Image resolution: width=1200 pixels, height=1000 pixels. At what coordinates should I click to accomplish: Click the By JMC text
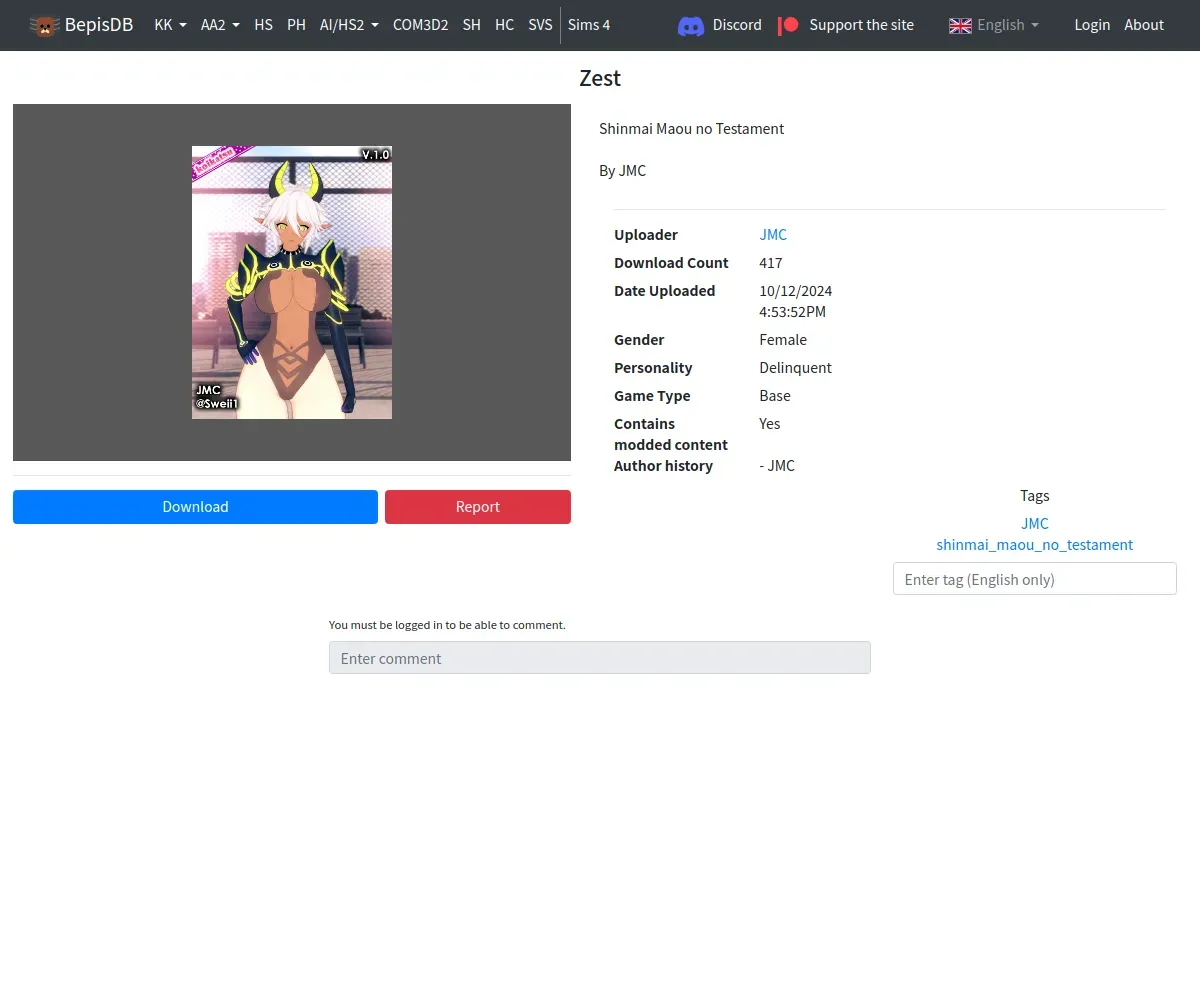pyautogui.click(x=623, y=171)
